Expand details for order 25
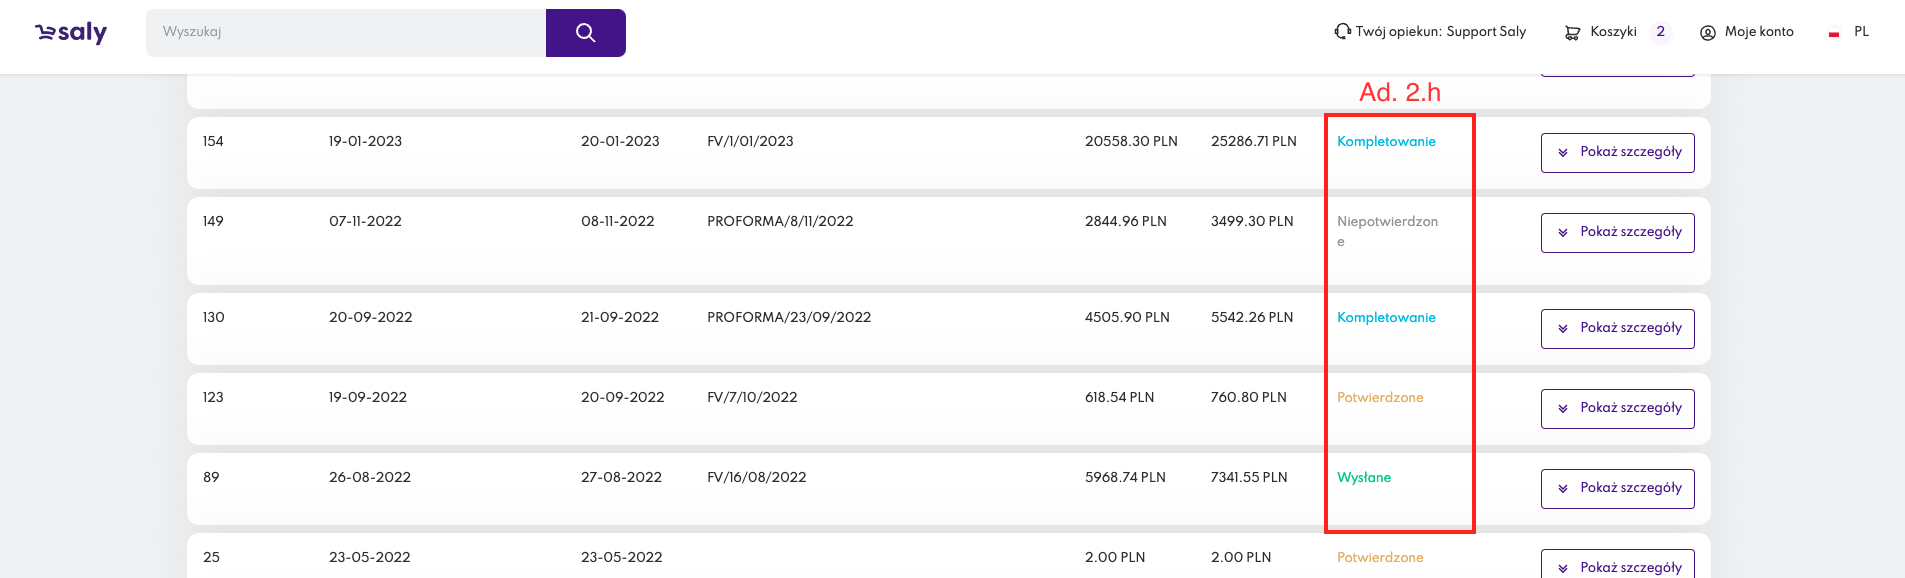 1617,566
